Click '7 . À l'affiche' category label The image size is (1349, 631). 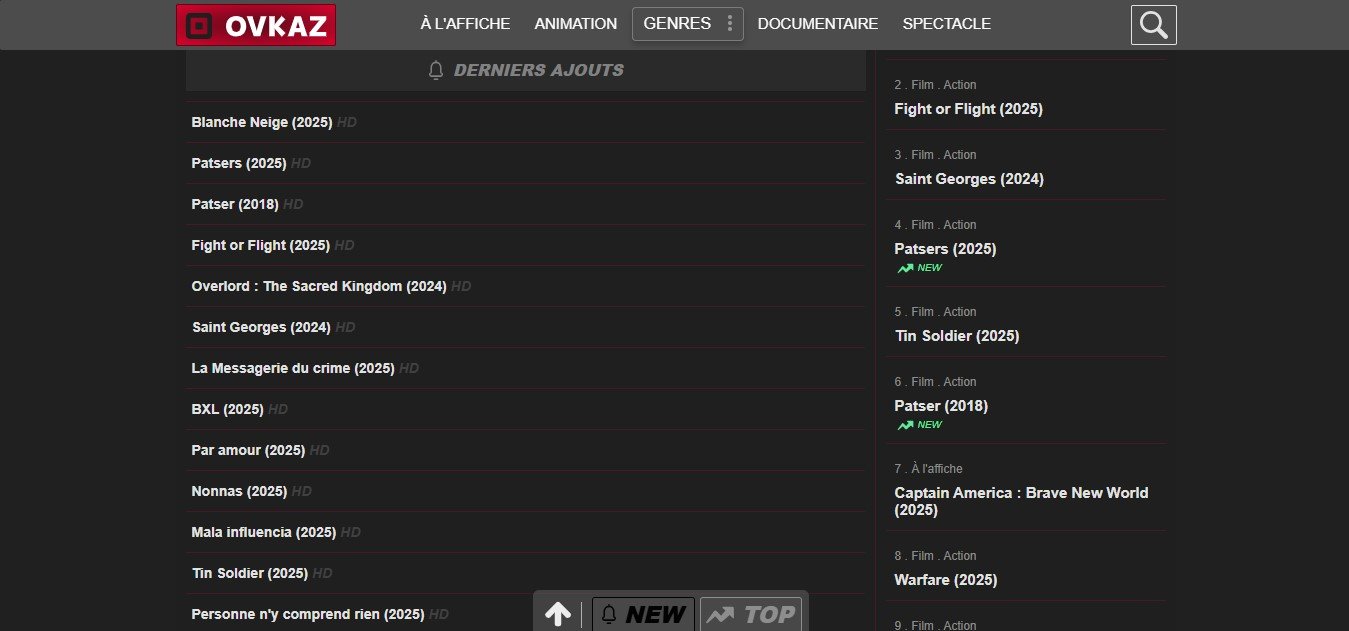[x=929, y=469]
